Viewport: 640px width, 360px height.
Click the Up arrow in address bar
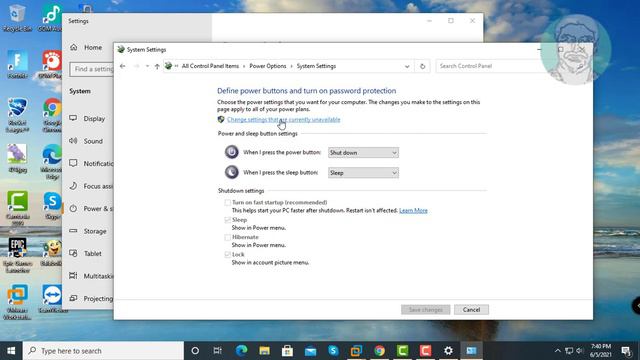coord(157,66)
